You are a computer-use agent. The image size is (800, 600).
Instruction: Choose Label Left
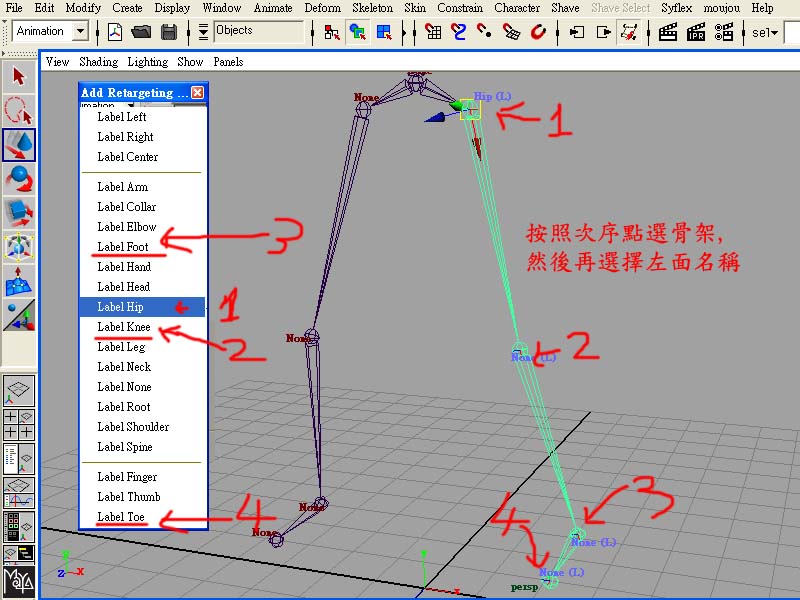143,117
